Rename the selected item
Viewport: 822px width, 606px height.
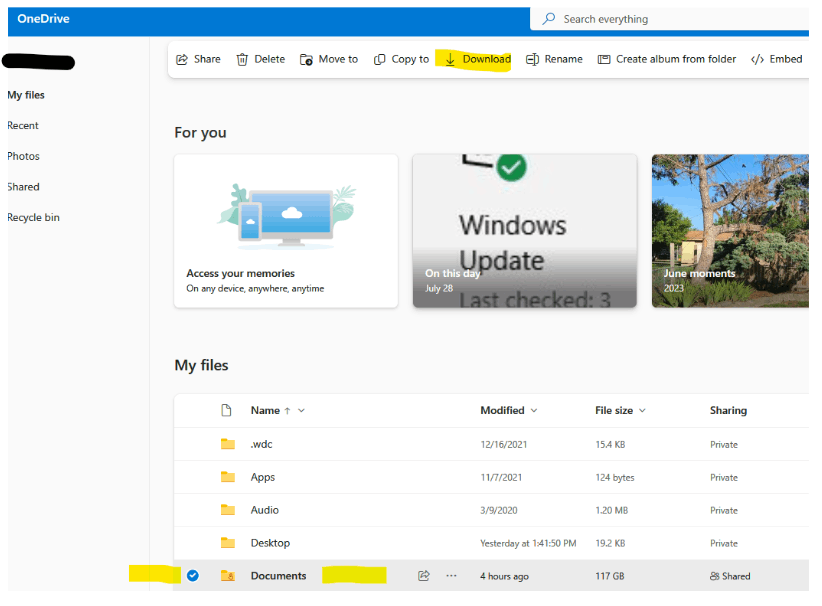pyautogui.click(x=554, y=59)
